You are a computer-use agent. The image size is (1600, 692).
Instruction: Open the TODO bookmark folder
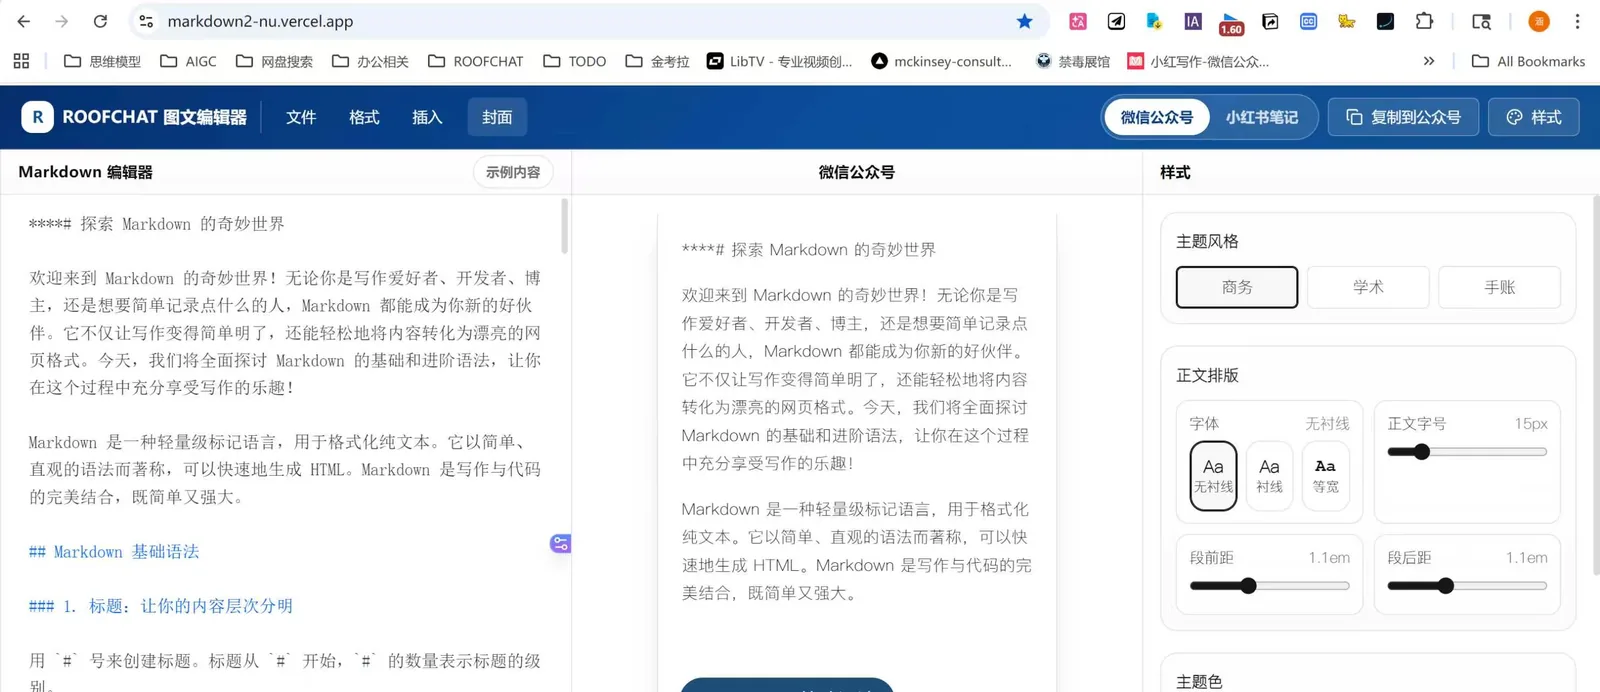click(574, 61)
